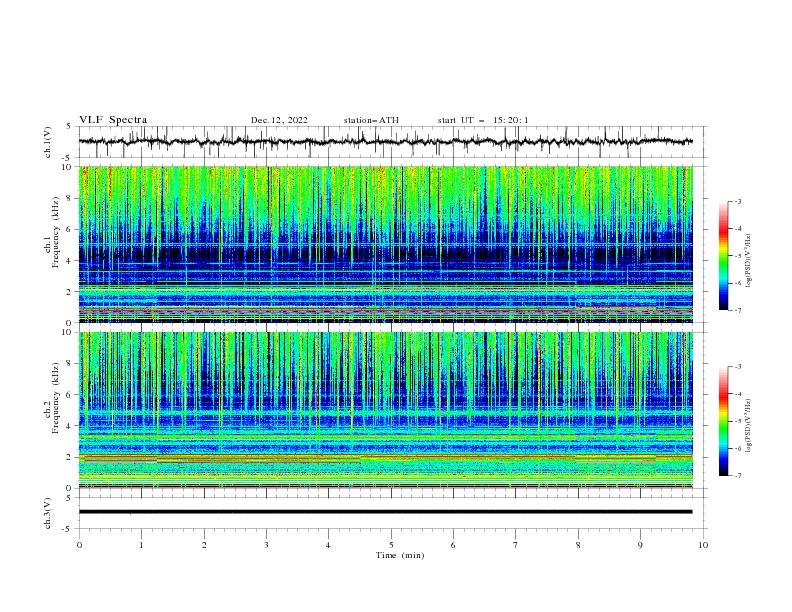
Task: Click the "Time (min)" axis label
Action: (x=400, y=555)
